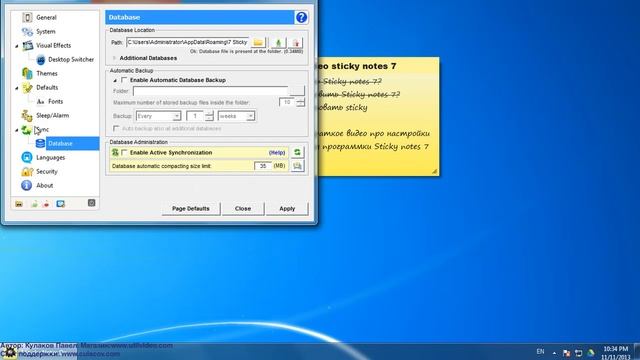Enable Automatic Database Backup checkbox

(124, 80)
